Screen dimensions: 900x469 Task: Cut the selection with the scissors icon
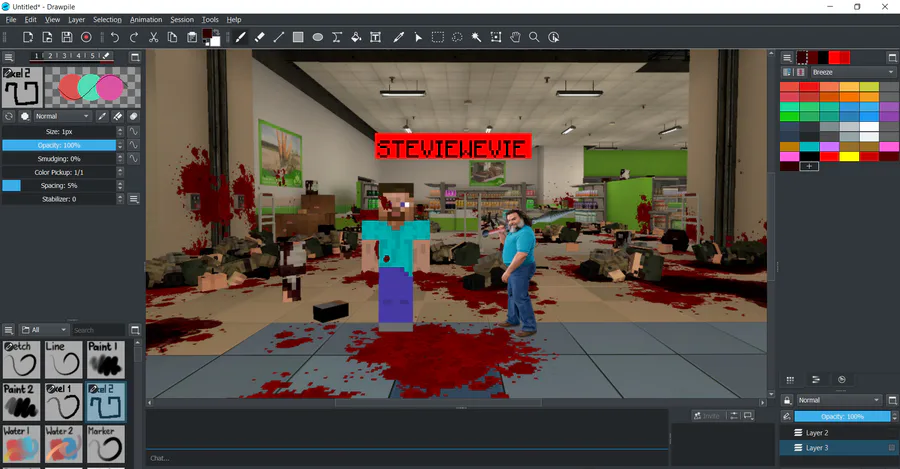[x=153, y=37]
